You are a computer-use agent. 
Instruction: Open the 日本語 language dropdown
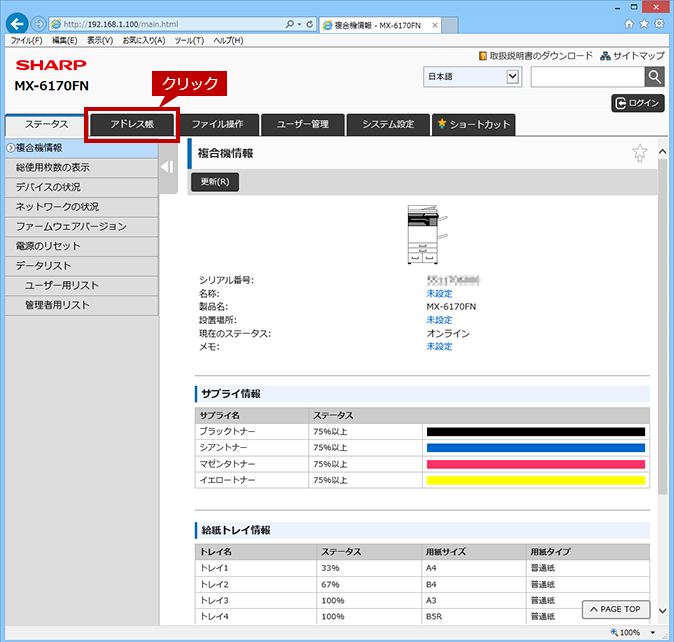coord(472,77)
